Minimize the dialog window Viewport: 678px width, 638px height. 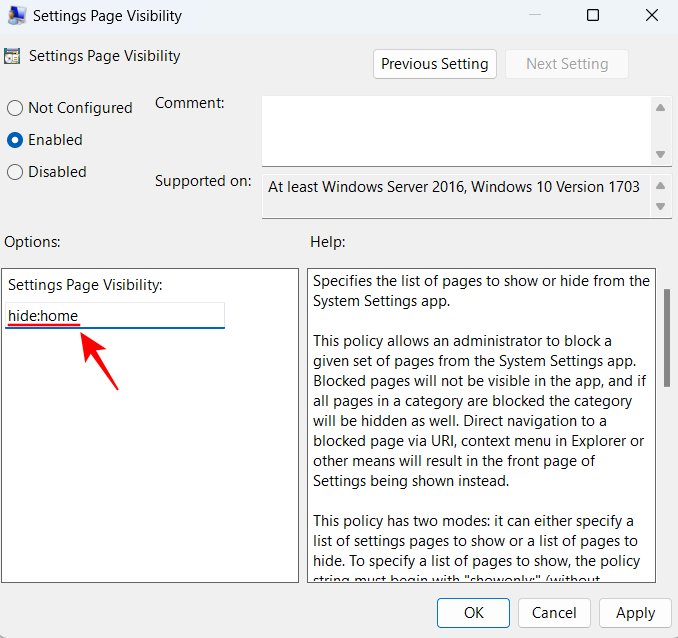click(535, 16)
